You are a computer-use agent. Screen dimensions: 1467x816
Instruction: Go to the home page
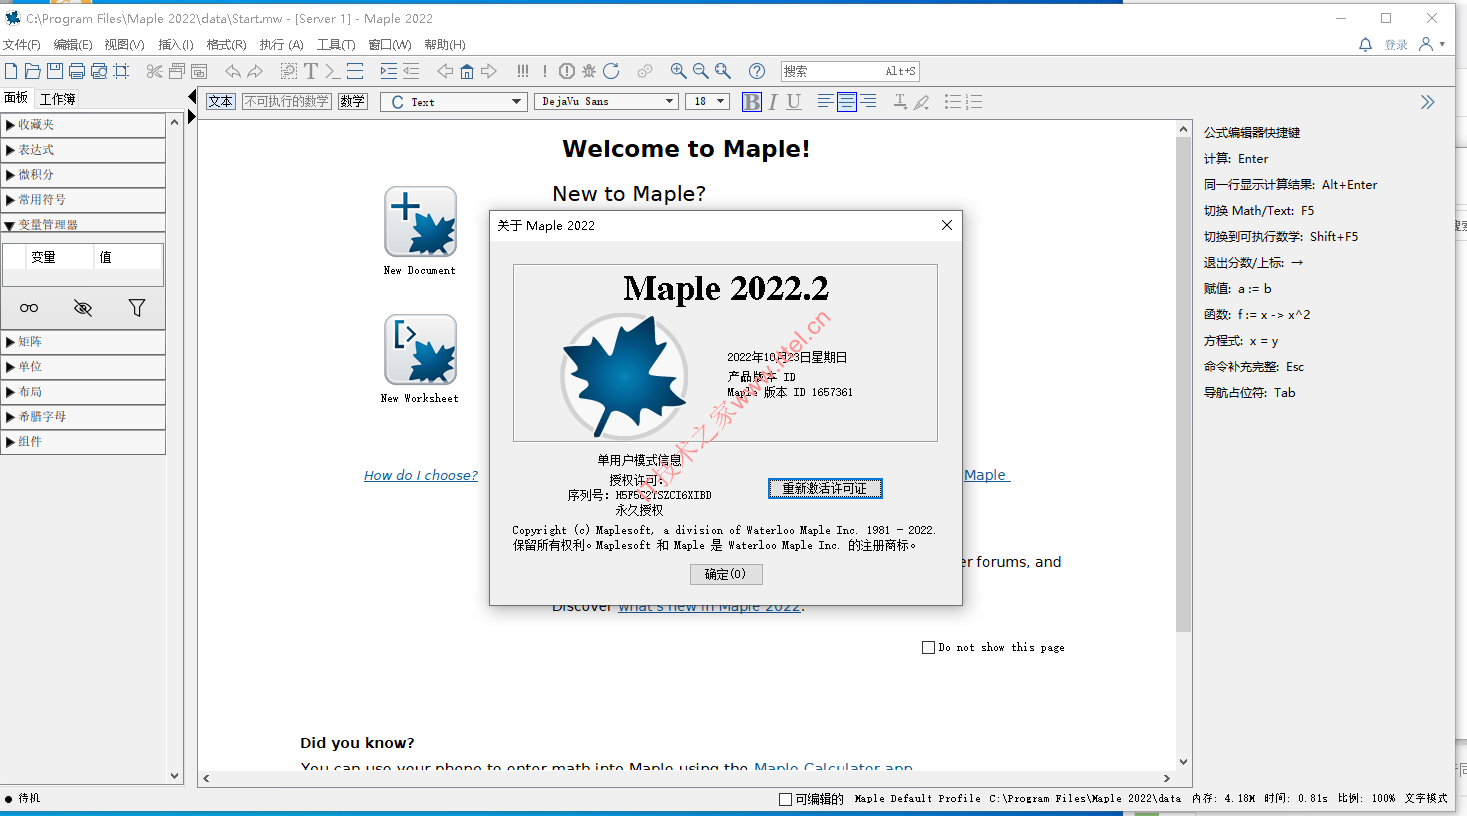467,71
